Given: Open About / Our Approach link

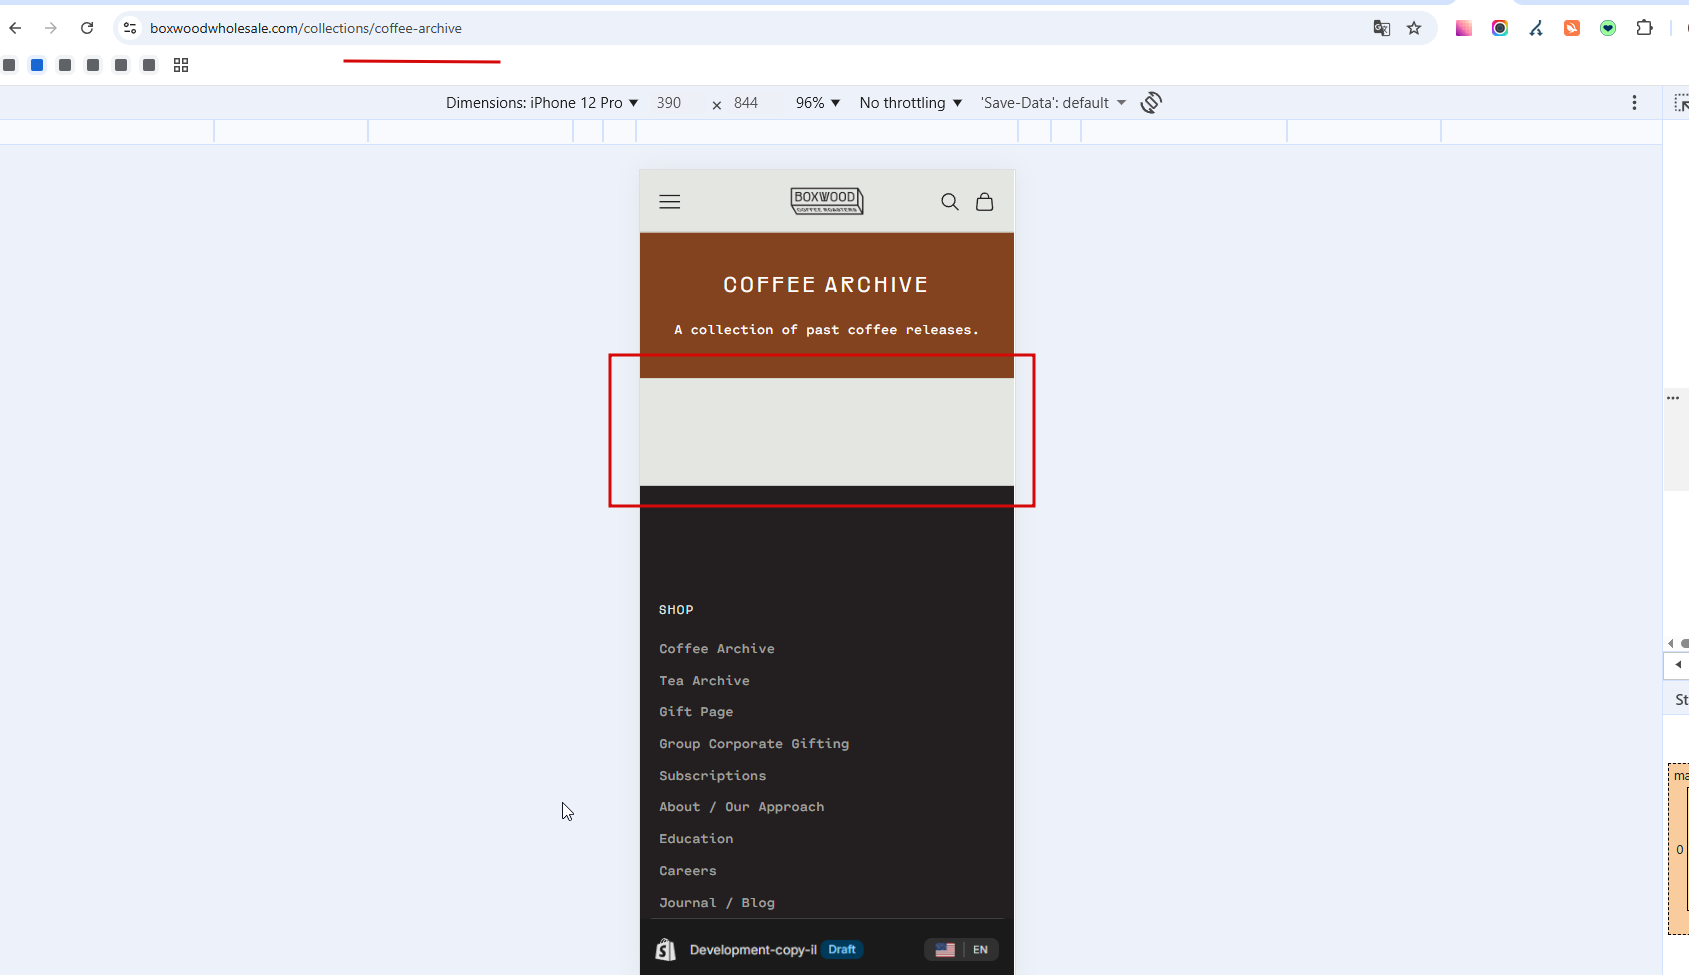Looking at the screenshot, I should (x=742, y=807).
